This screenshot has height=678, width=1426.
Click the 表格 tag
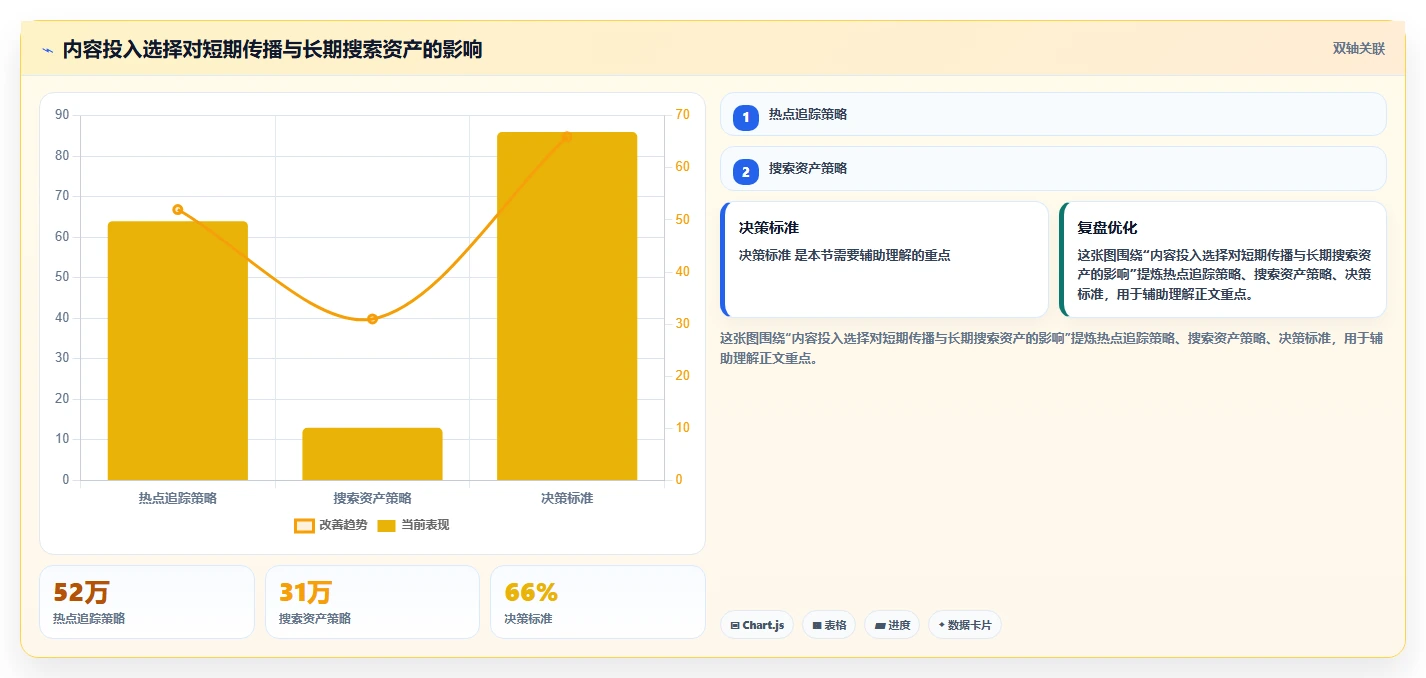(x=829, y=625)
